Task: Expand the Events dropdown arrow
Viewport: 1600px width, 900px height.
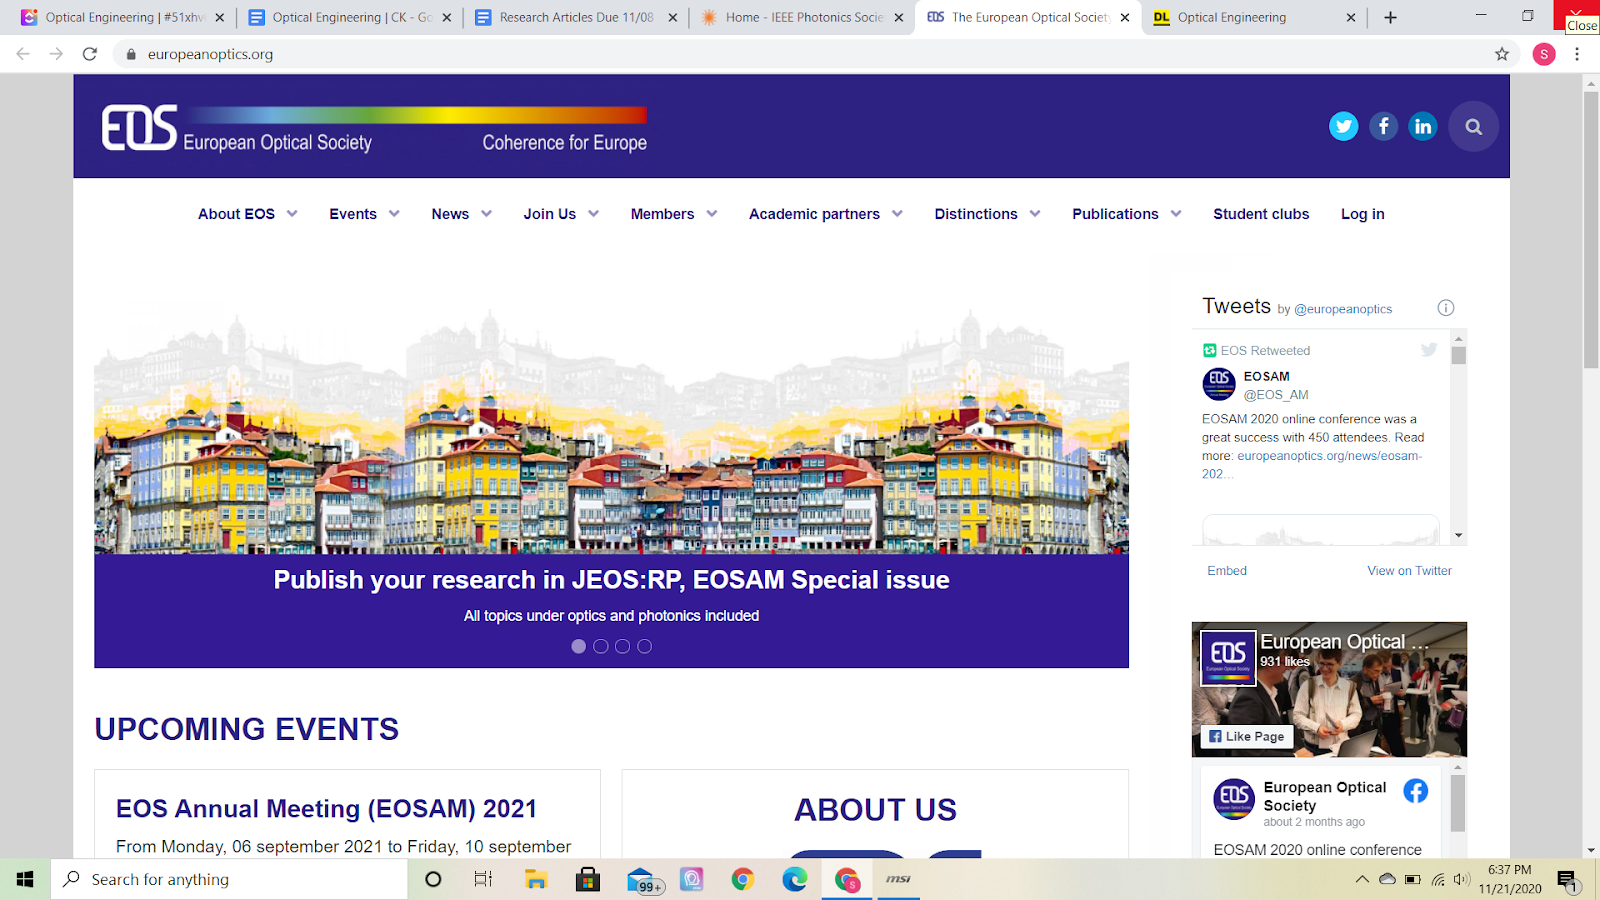Action: (394, 214)
